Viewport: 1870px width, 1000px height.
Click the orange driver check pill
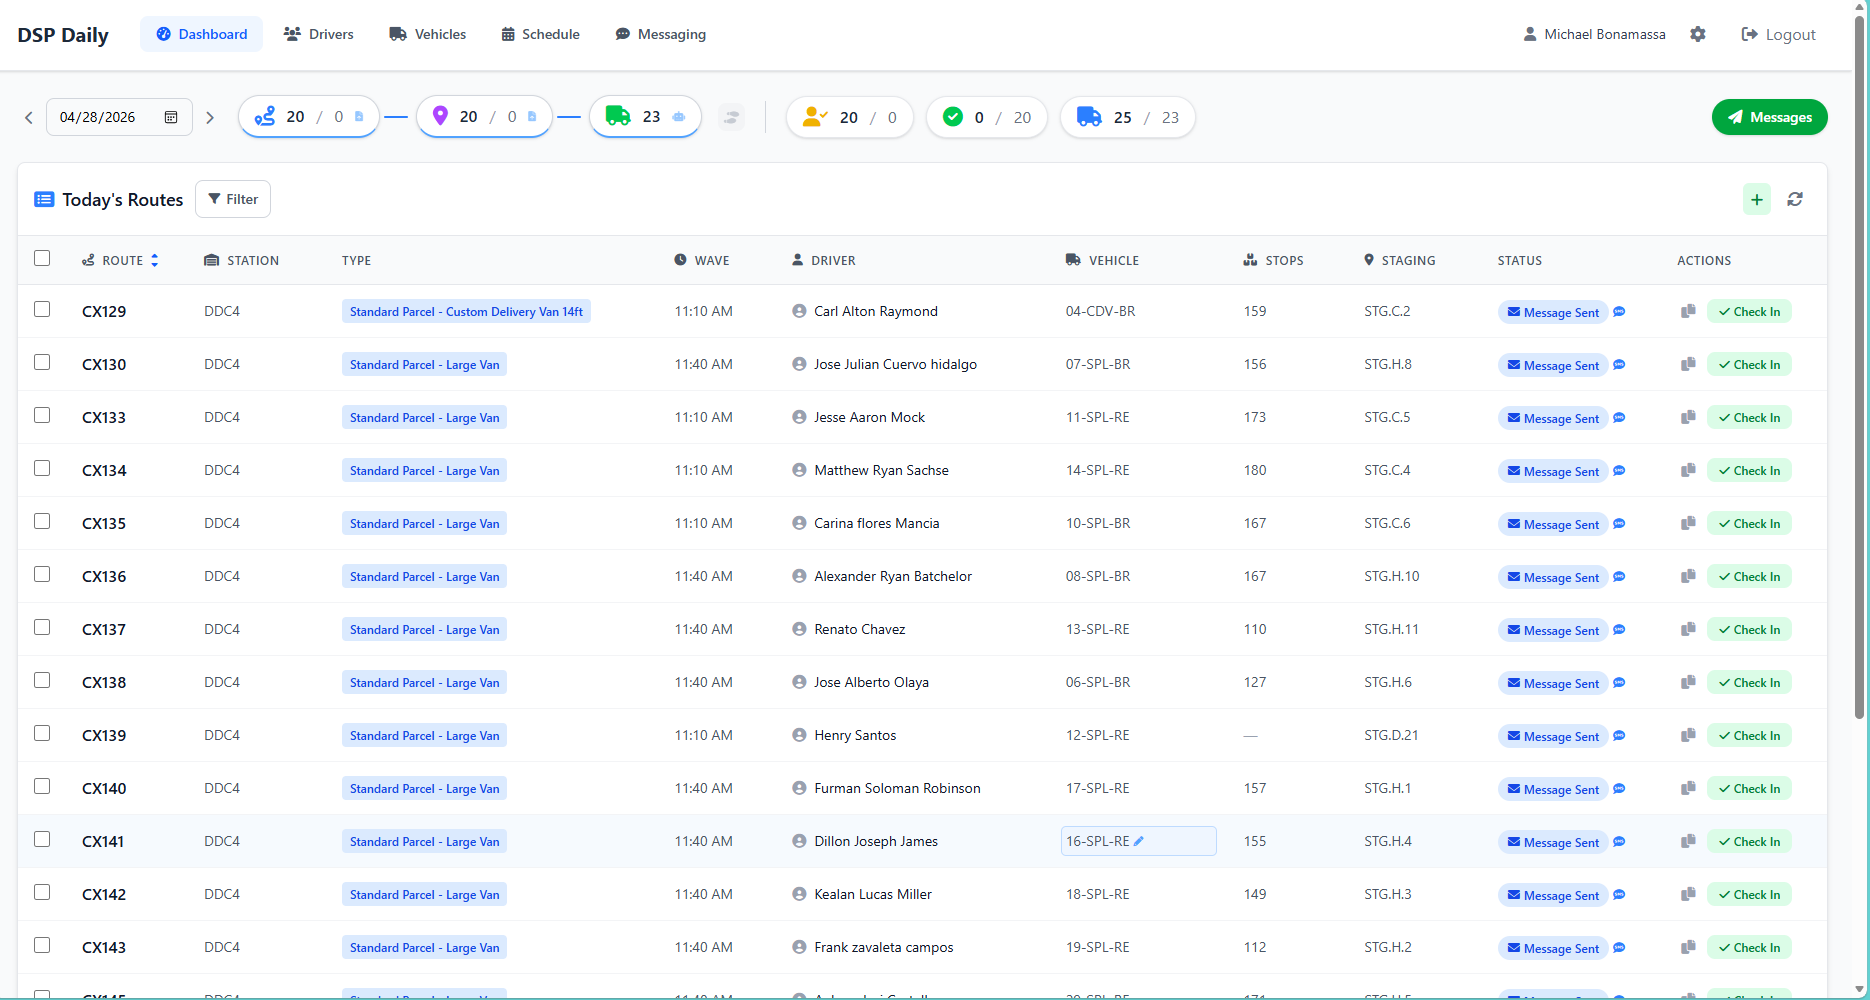[x=850, y=117]
